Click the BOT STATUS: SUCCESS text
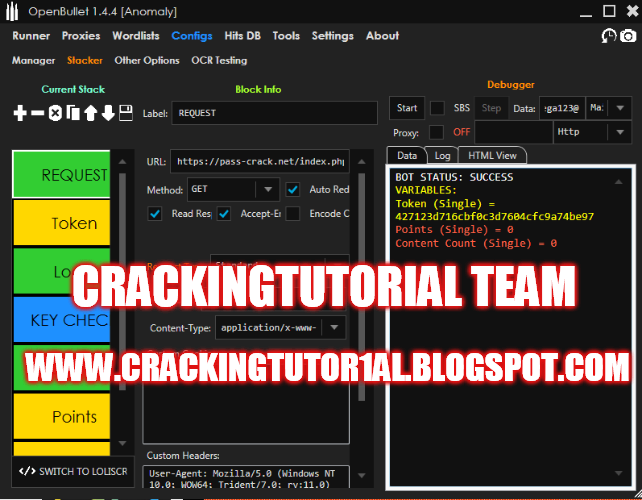 (x=454, y=177)
